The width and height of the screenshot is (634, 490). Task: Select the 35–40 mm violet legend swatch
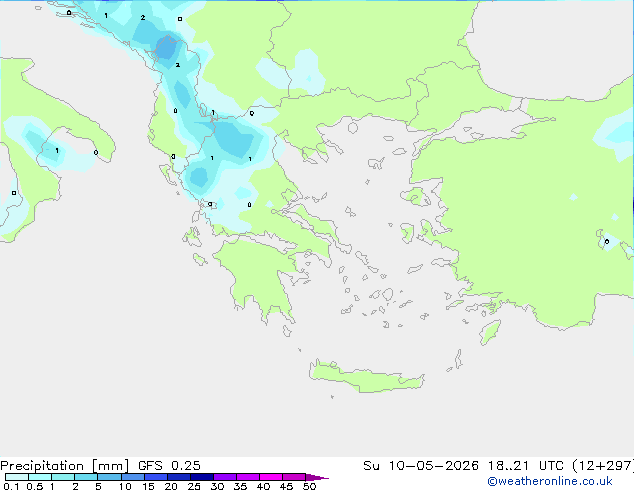[248, 477]
